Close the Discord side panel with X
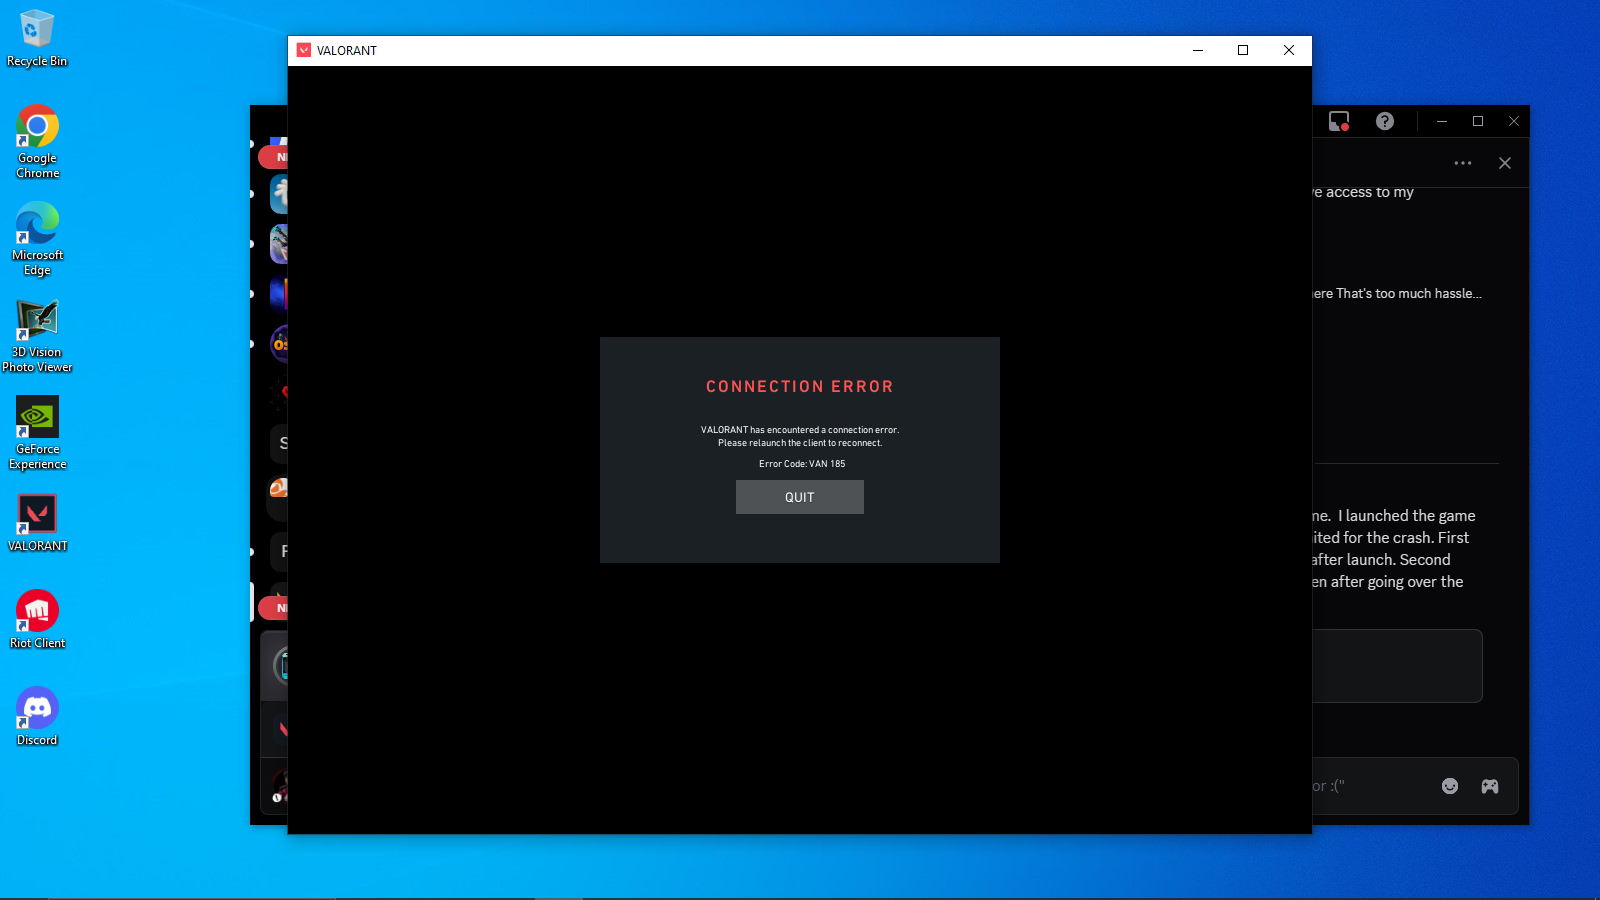Image resolution: width=1600 pixels, height=900 pixels. point(1505,163)
